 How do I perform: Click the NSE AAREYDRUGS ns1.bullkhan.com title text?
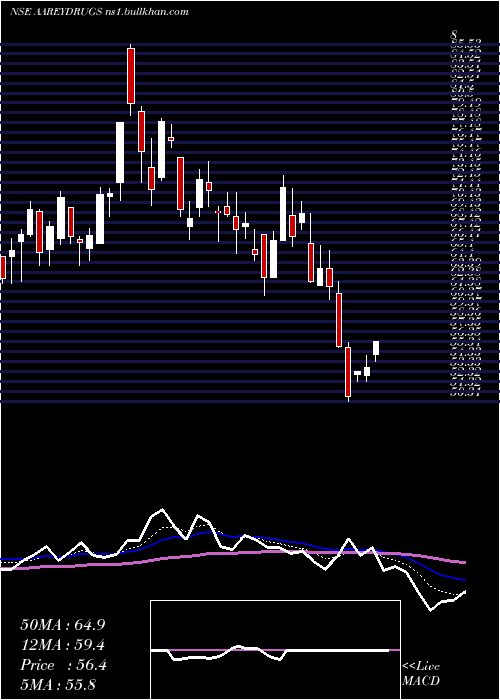tap(99, 12)
